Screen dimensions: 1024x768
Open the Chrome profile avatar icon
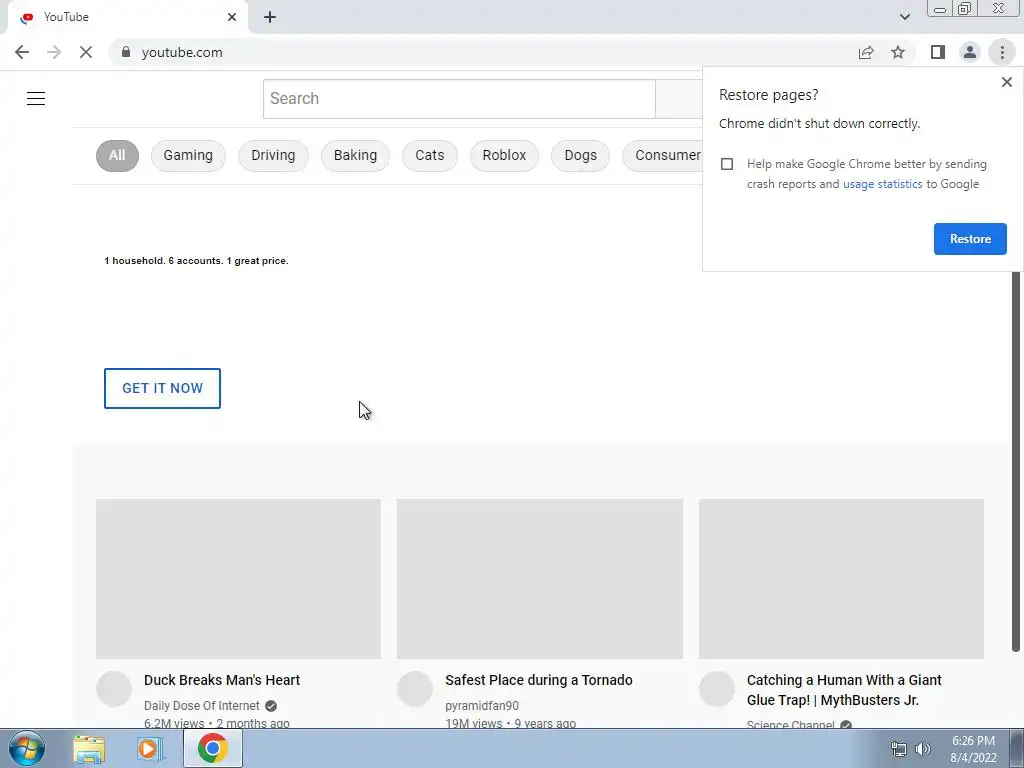[970, 52]
